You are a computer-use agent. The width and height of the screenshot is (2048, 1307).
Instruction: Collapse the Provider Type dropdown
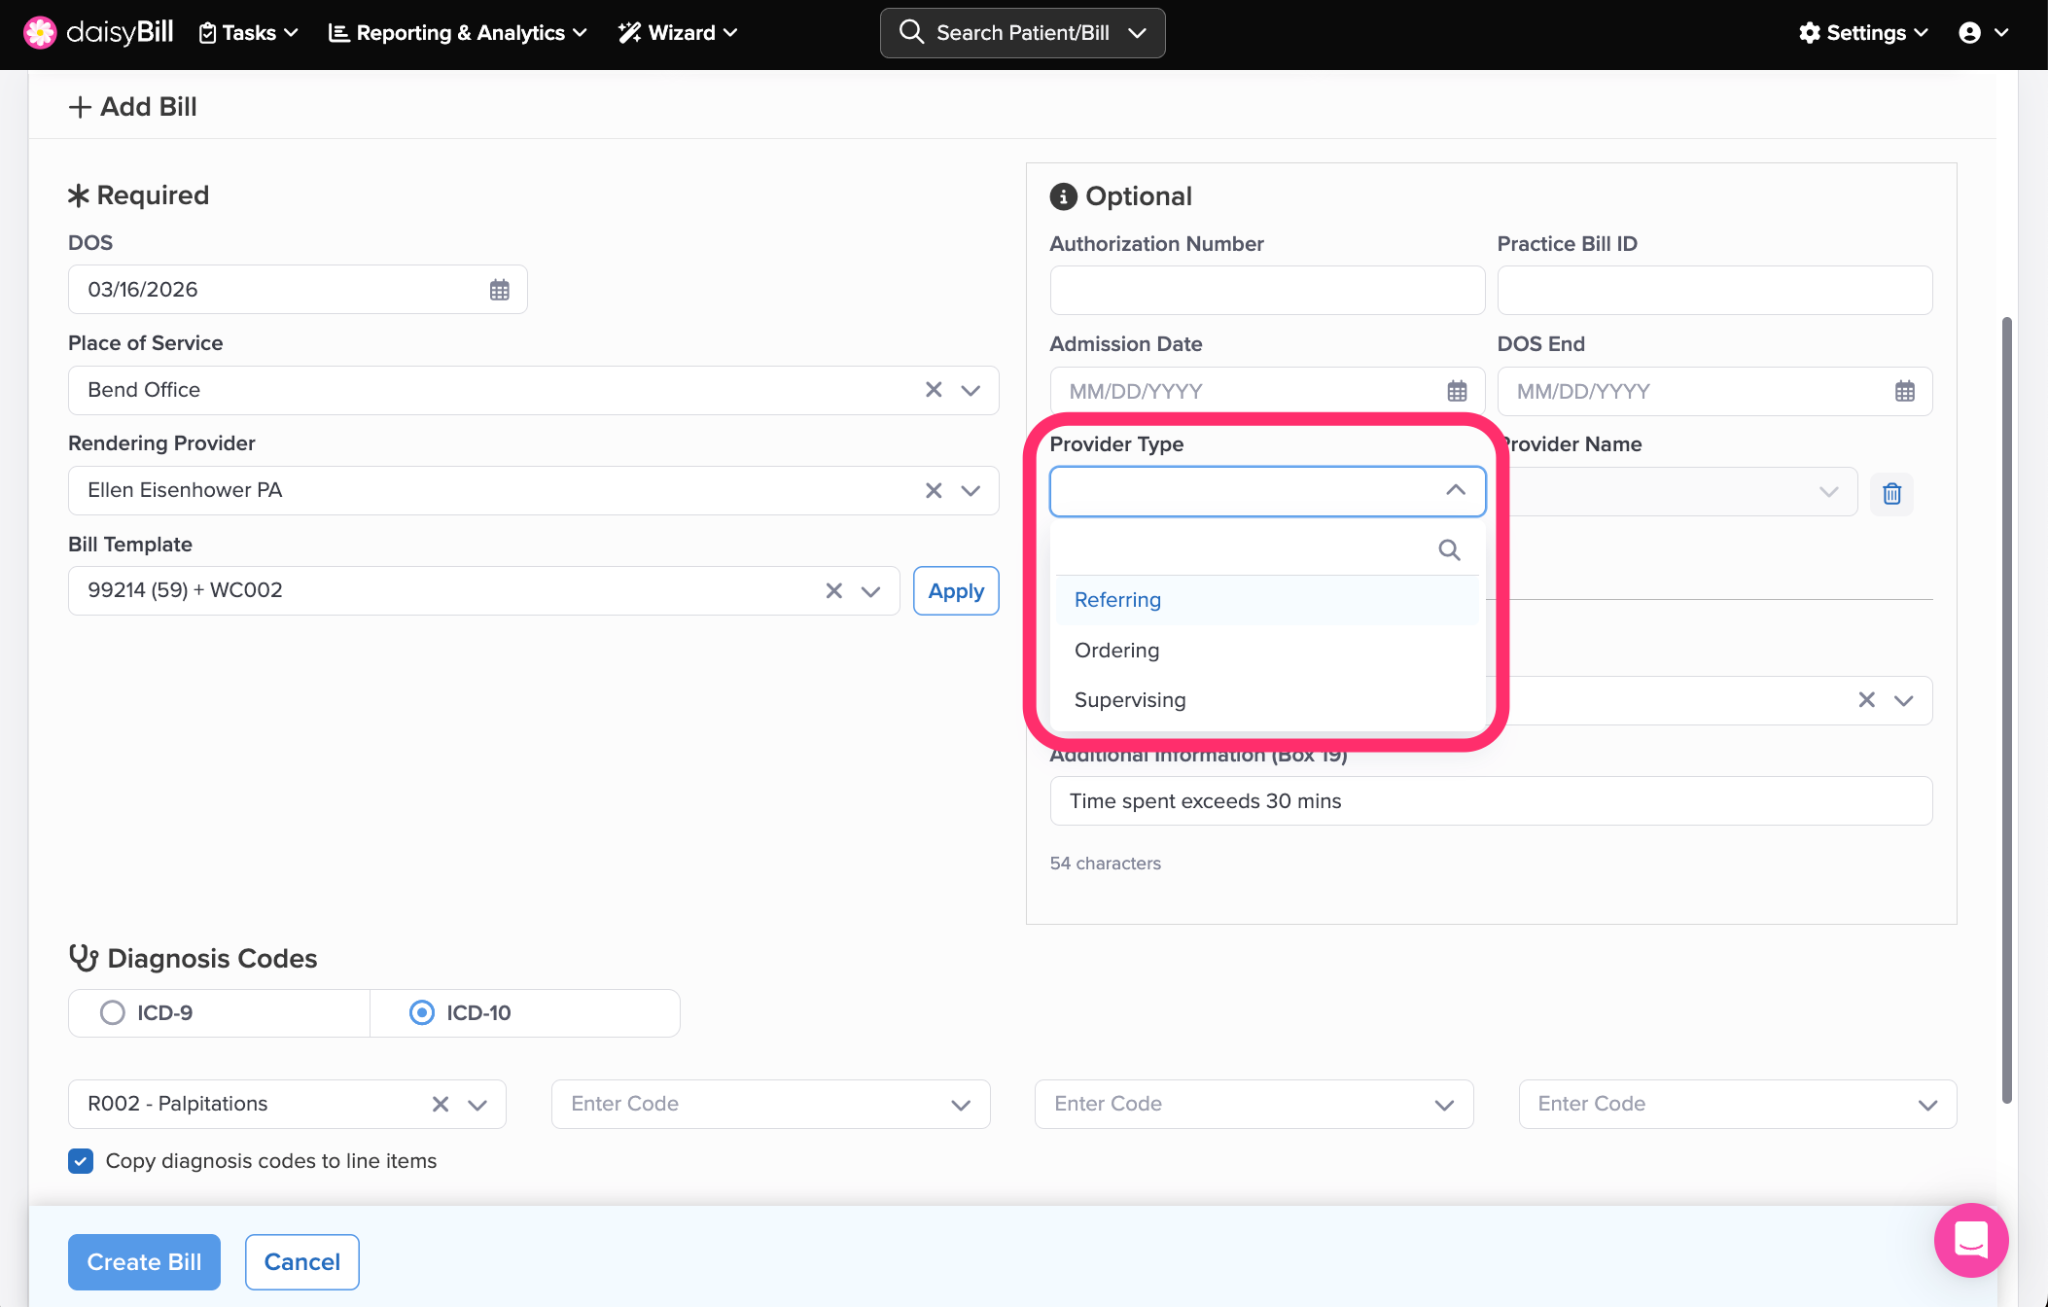[1455, 491]
